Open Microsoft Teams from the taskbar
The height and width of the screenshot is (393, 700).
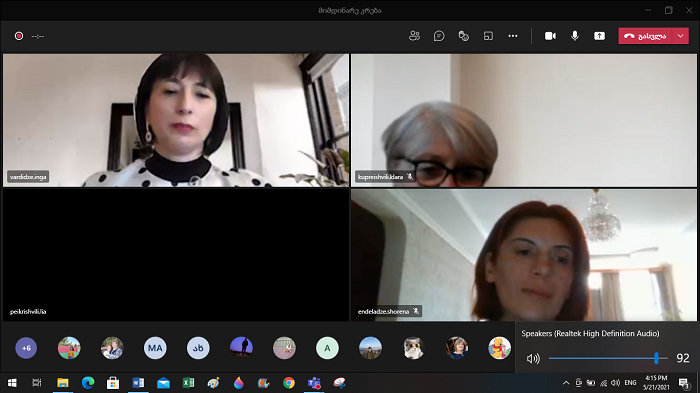click(314, 383)
